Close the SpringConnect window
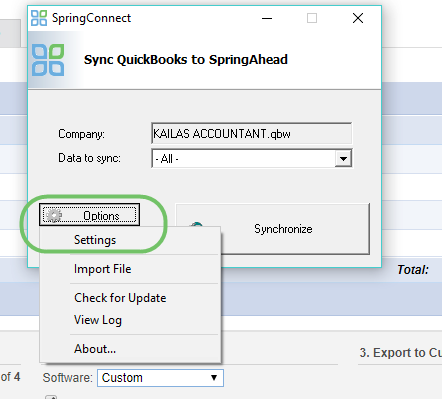The height and width of the screenshot is (399, 442). [358, 18]
